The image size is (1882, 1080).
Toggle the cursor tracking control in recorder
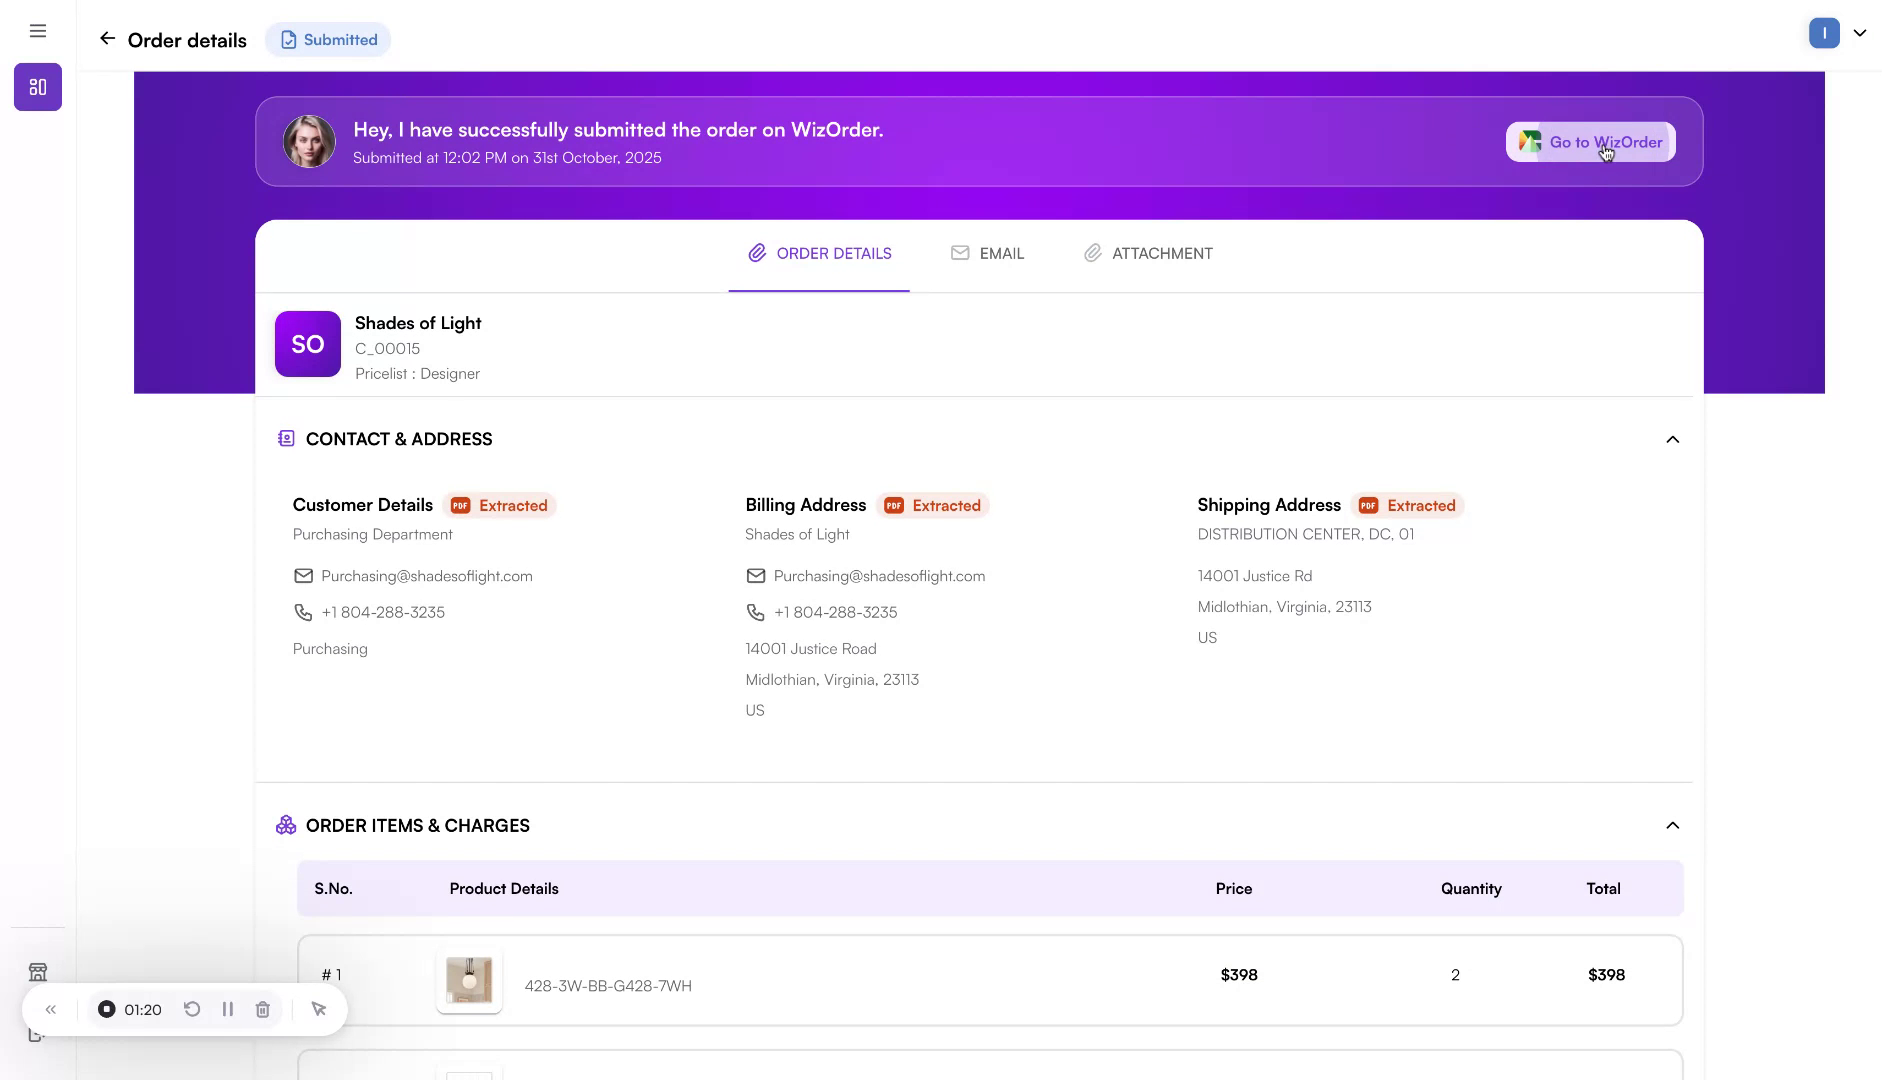[319, 1009]
